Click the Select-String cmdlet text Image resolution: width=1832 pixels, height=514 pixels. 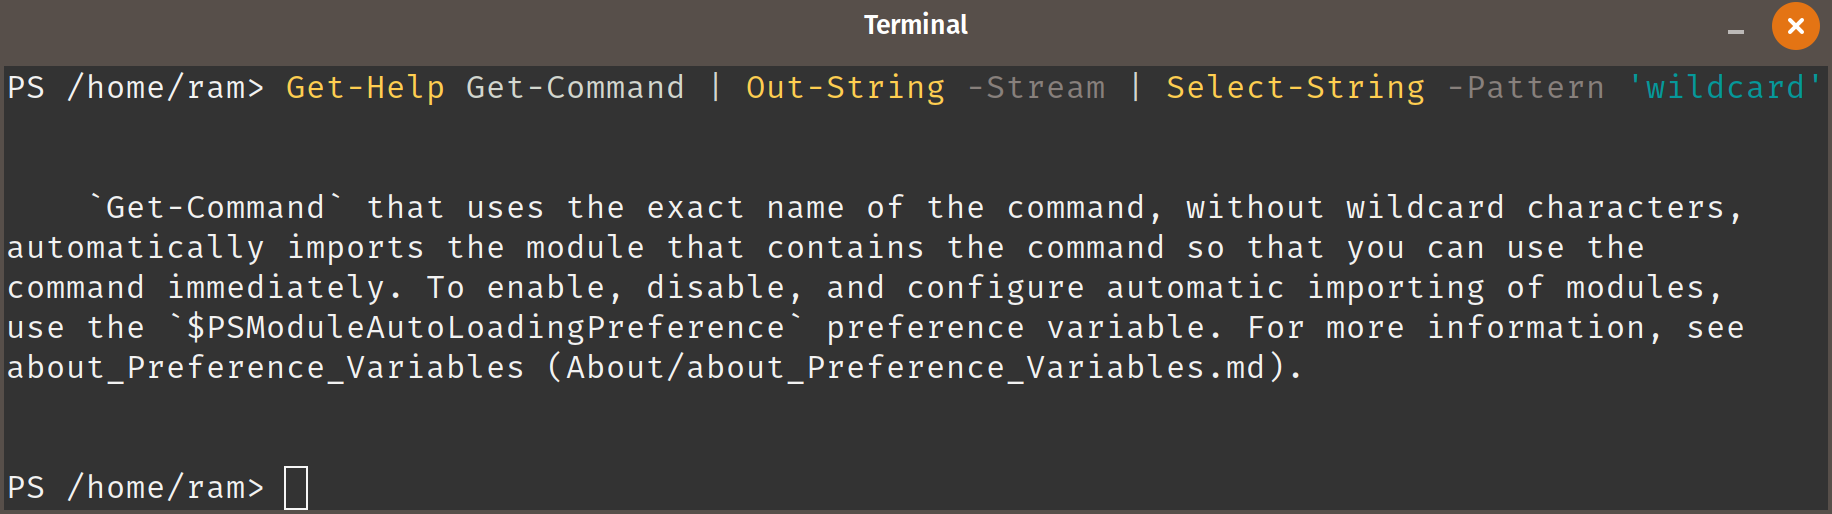(1295, 88)
